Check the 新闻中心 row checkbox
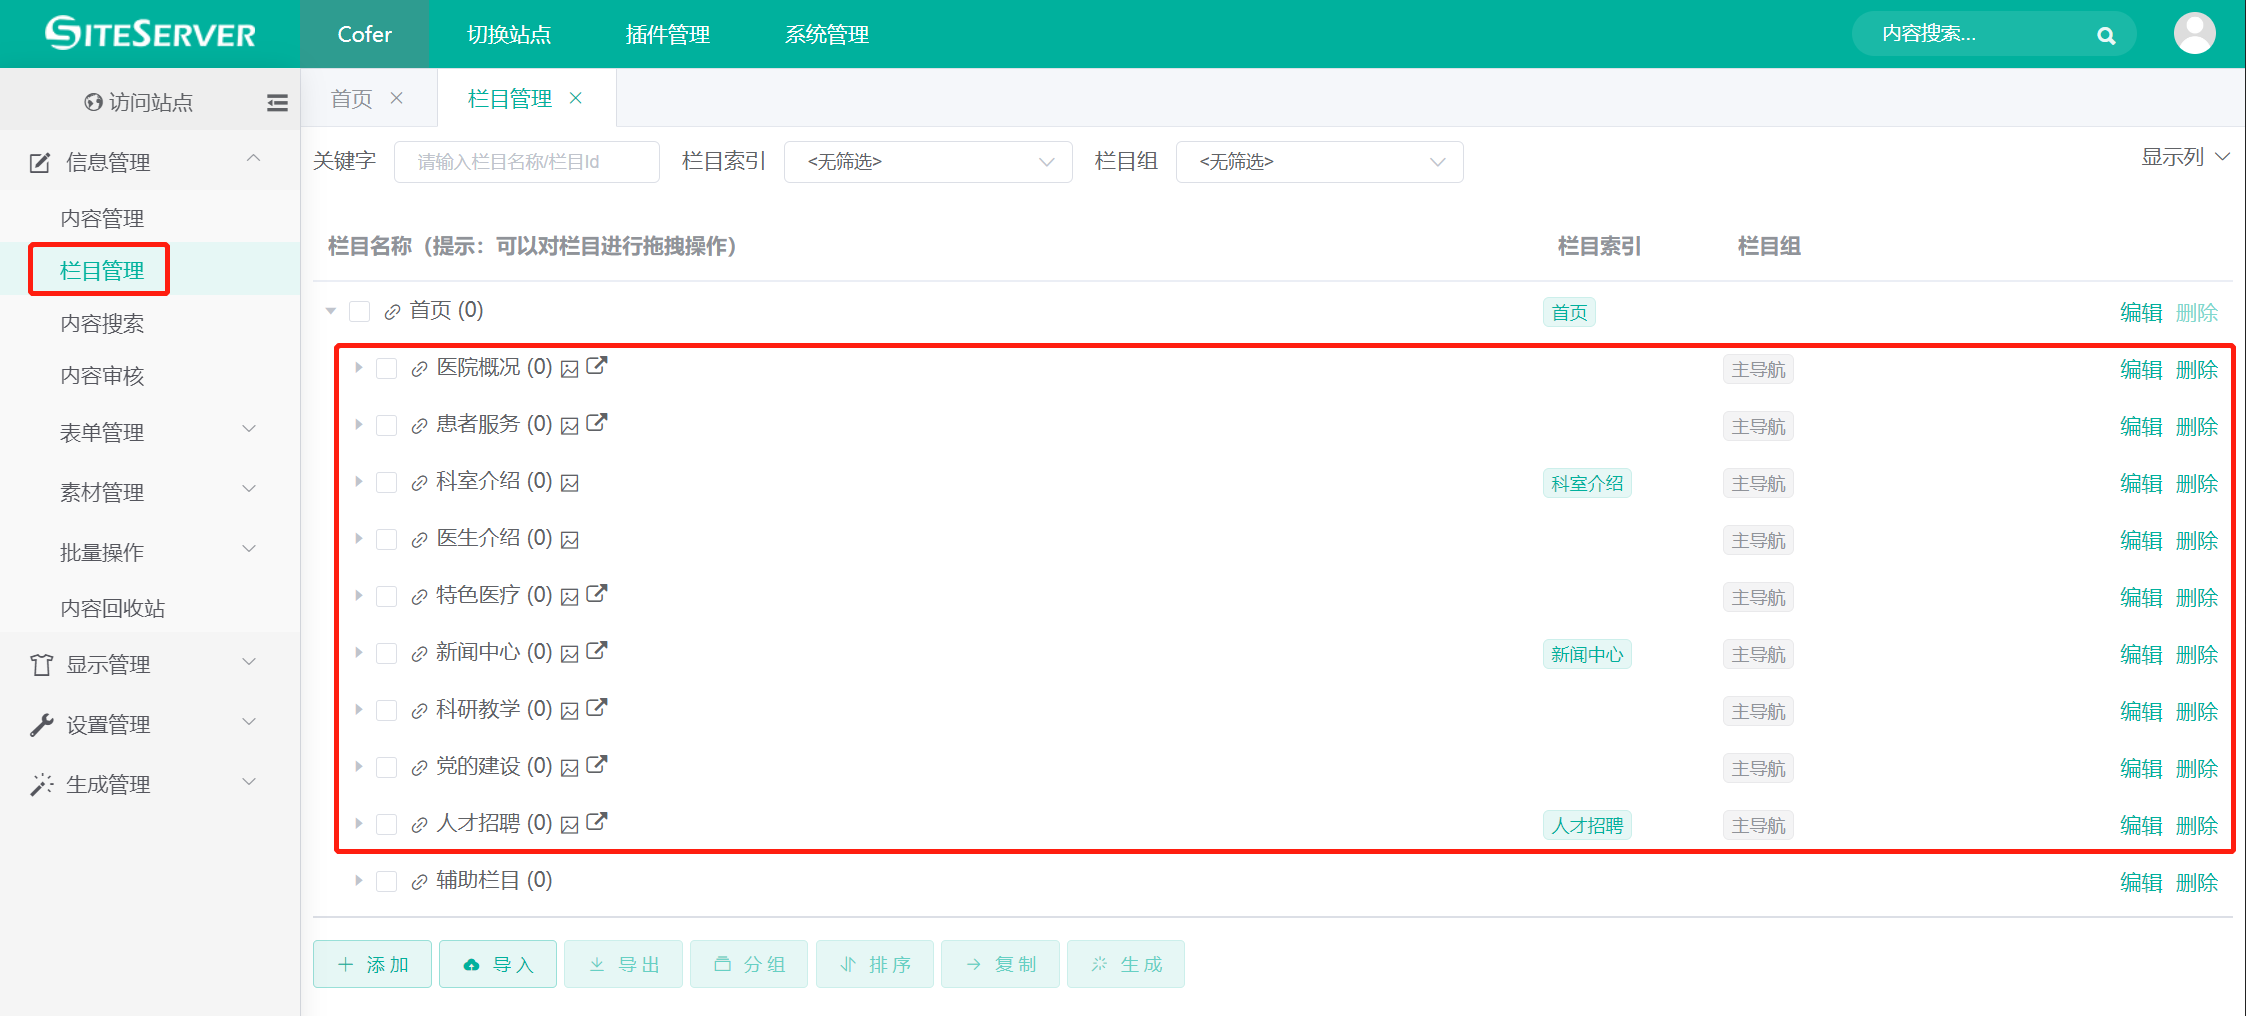This screenshot has height=1016, width=2246. pyautogui.click(x=387, y=654)
